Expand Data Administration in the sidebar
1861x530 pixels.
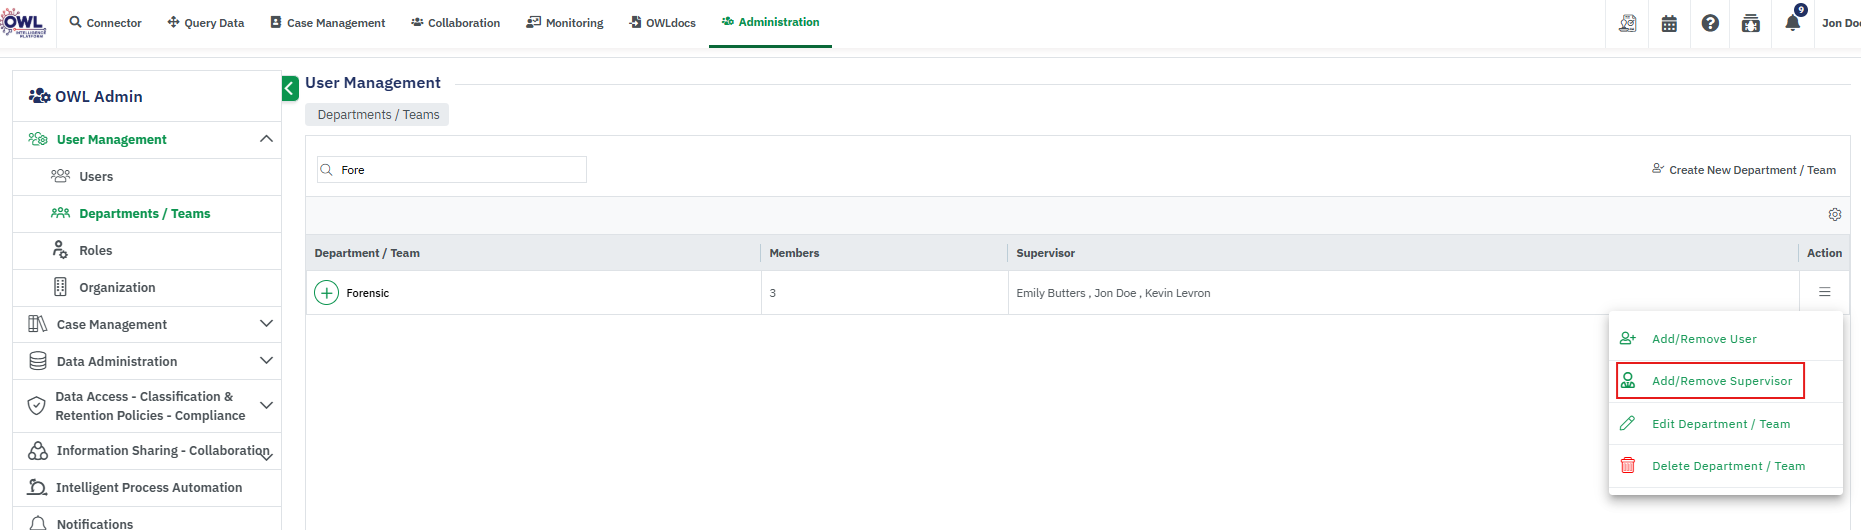pos(266,361)
